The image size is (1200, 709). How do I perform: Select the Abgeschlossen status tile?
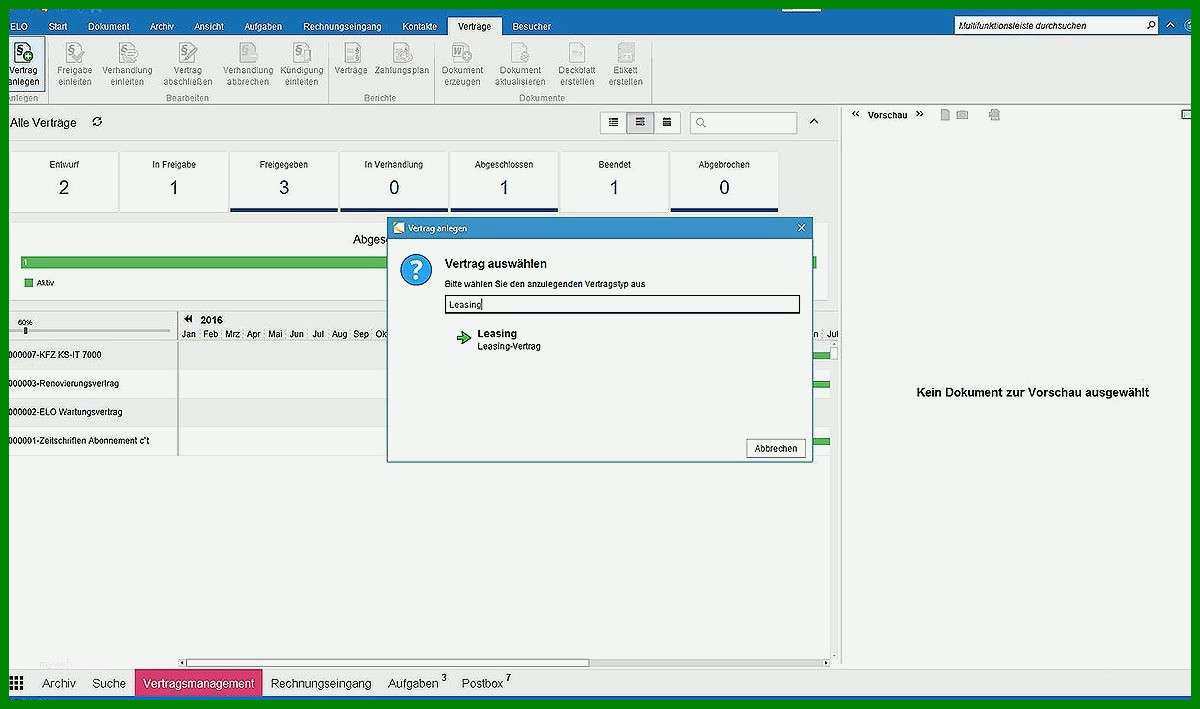tap(504, 181)
